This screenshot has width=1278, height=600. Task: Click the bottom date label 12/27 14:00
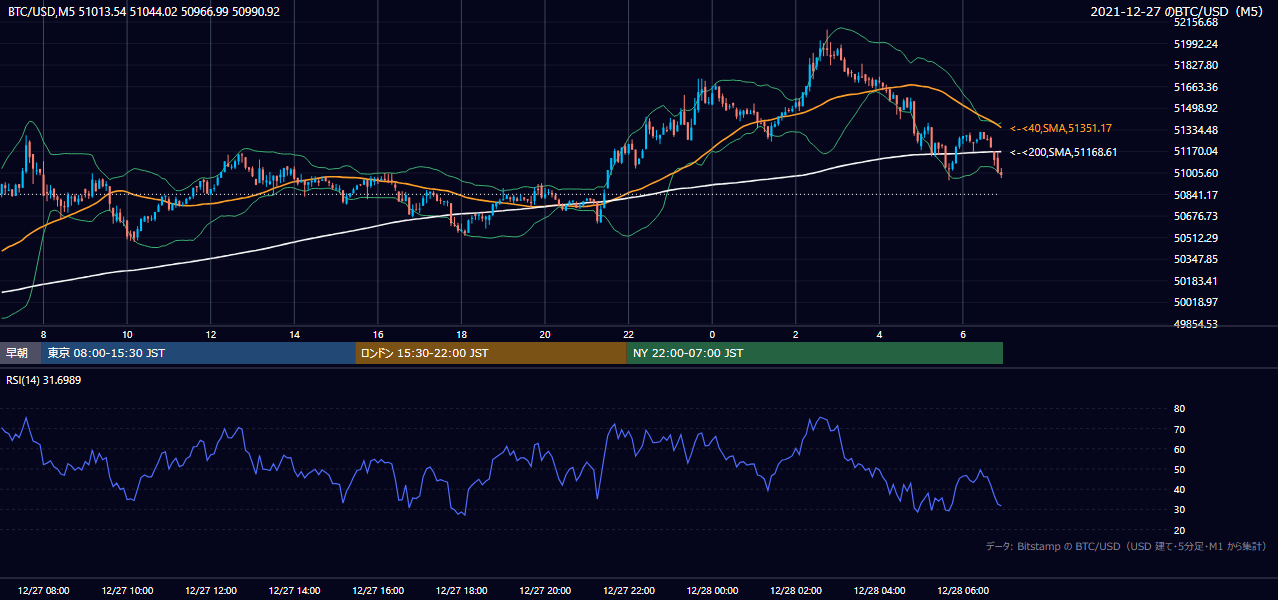294,591
